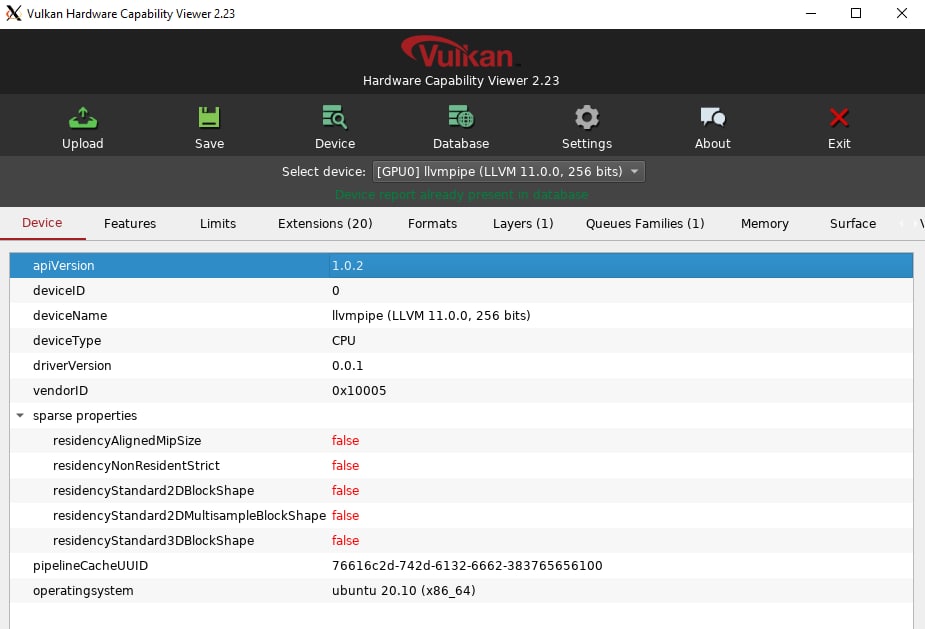Maximize the Vulkan Hardware Capability Viewer window
This screenshot has width=925, height=629.
(x=856, y=13)
